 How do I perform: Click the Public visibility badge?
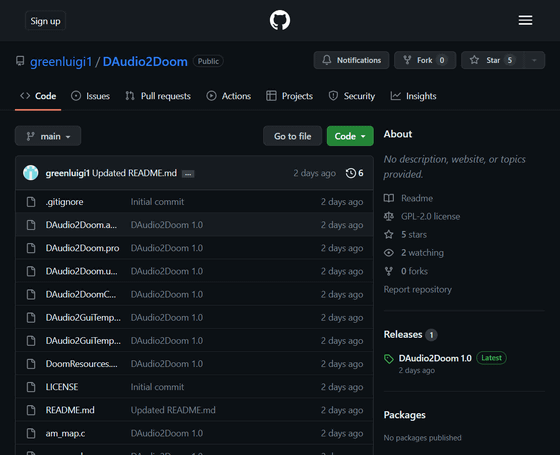pyautogui.click(x=208, y=61)
